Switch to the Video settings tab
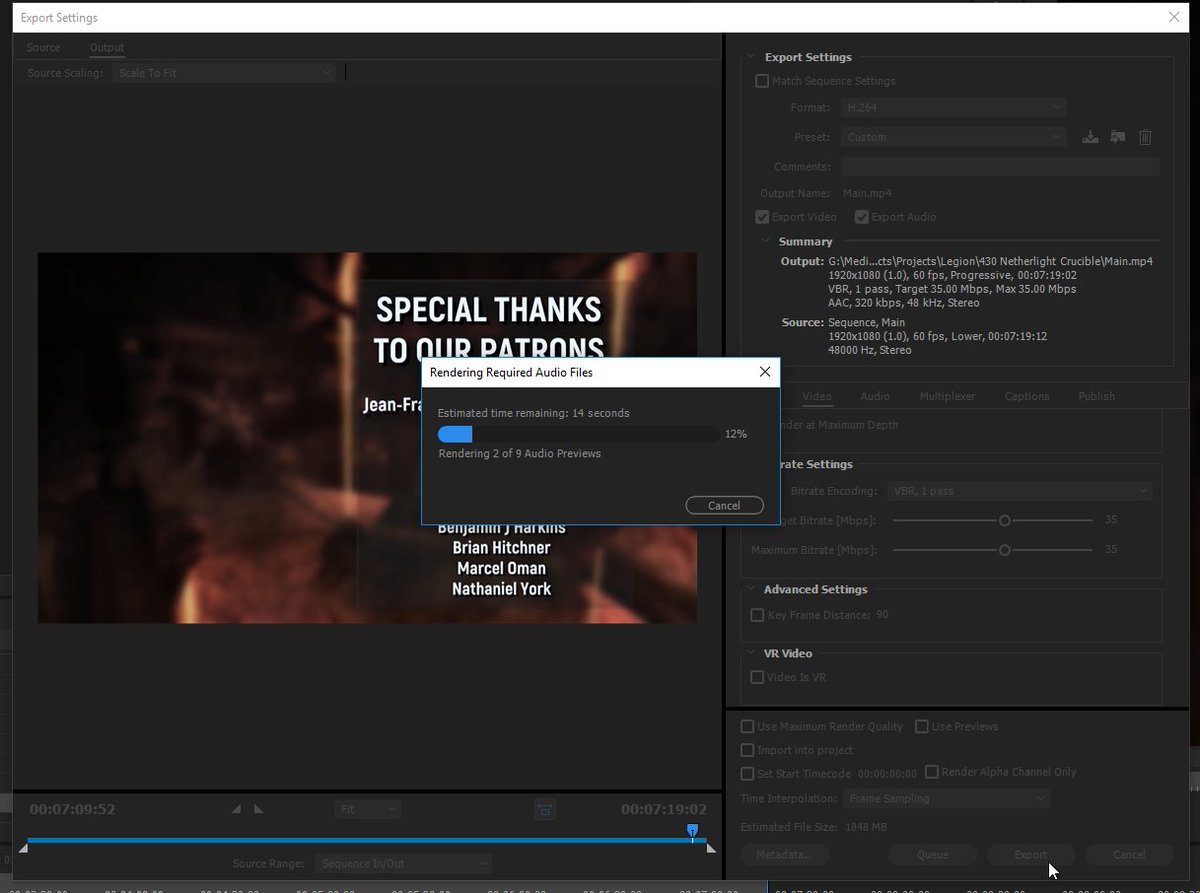Viewport: 1200px width, 893px height. [x=817, y=396]
